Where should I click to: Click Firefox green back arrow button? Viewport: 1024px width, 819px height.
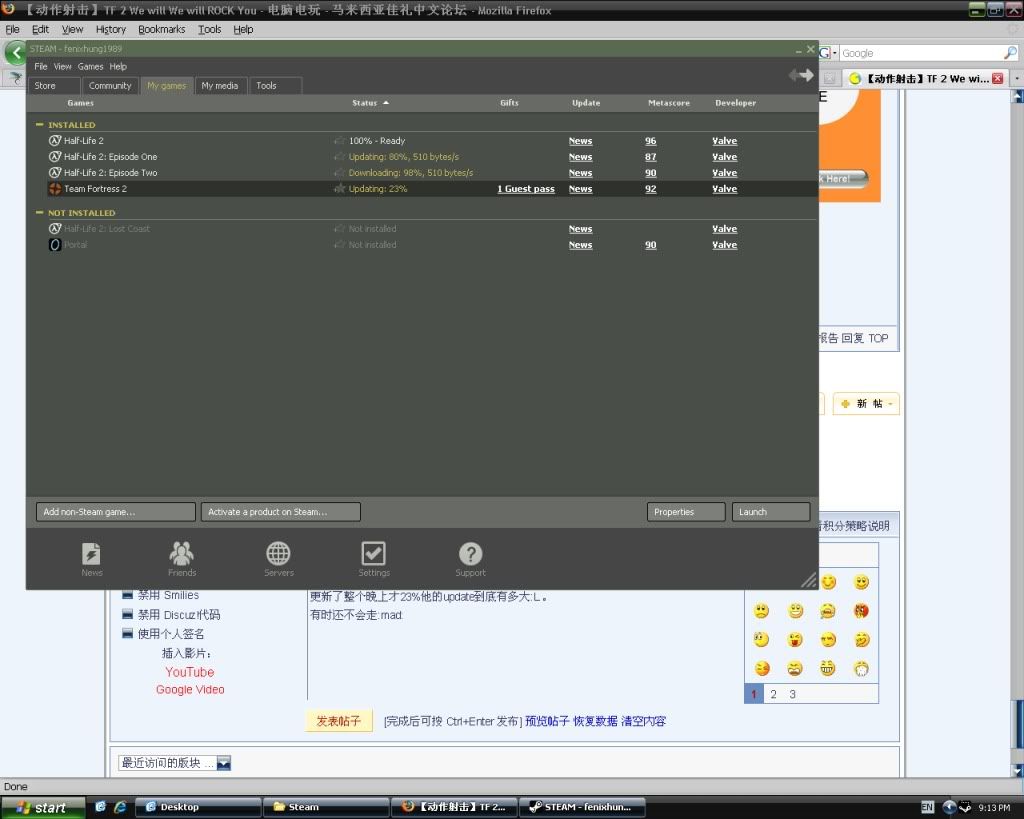coord(14,53)
